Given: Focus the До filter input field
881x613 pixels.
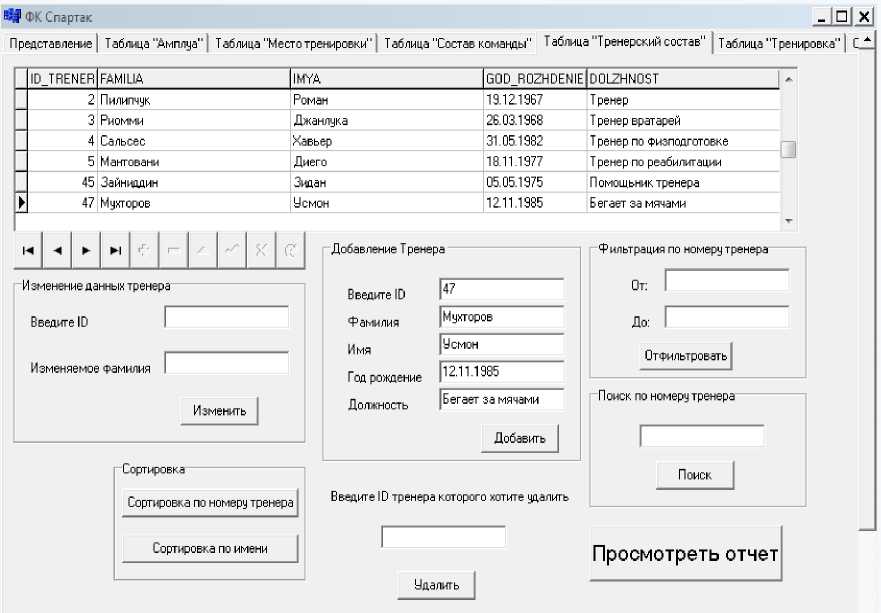Looking at the screenshot, I should 726,317.
